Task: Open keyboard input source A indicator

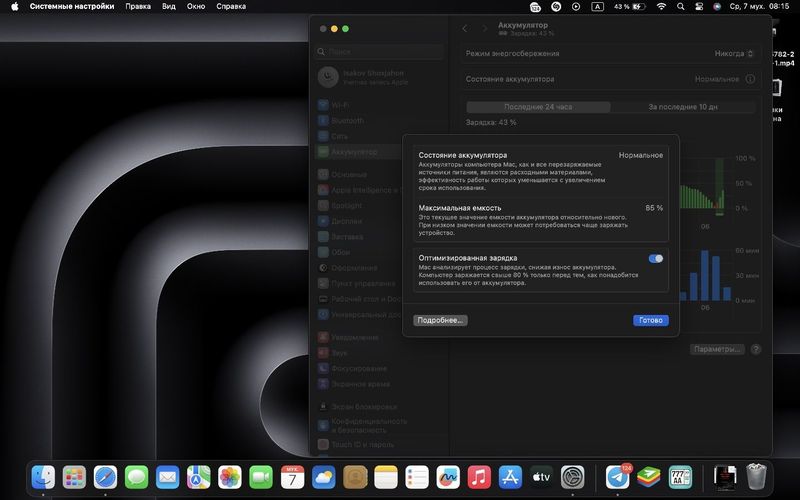Action: (597, 7)
